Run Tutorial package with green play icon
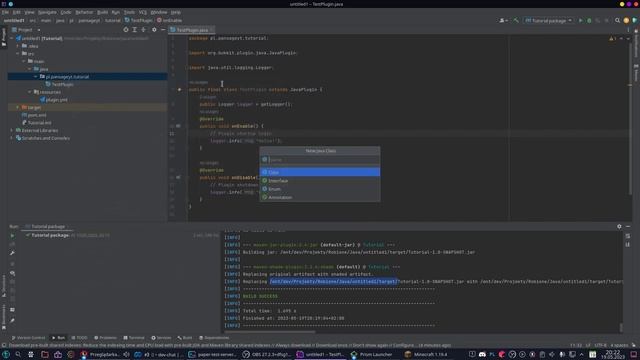 [x=580, y=20]
